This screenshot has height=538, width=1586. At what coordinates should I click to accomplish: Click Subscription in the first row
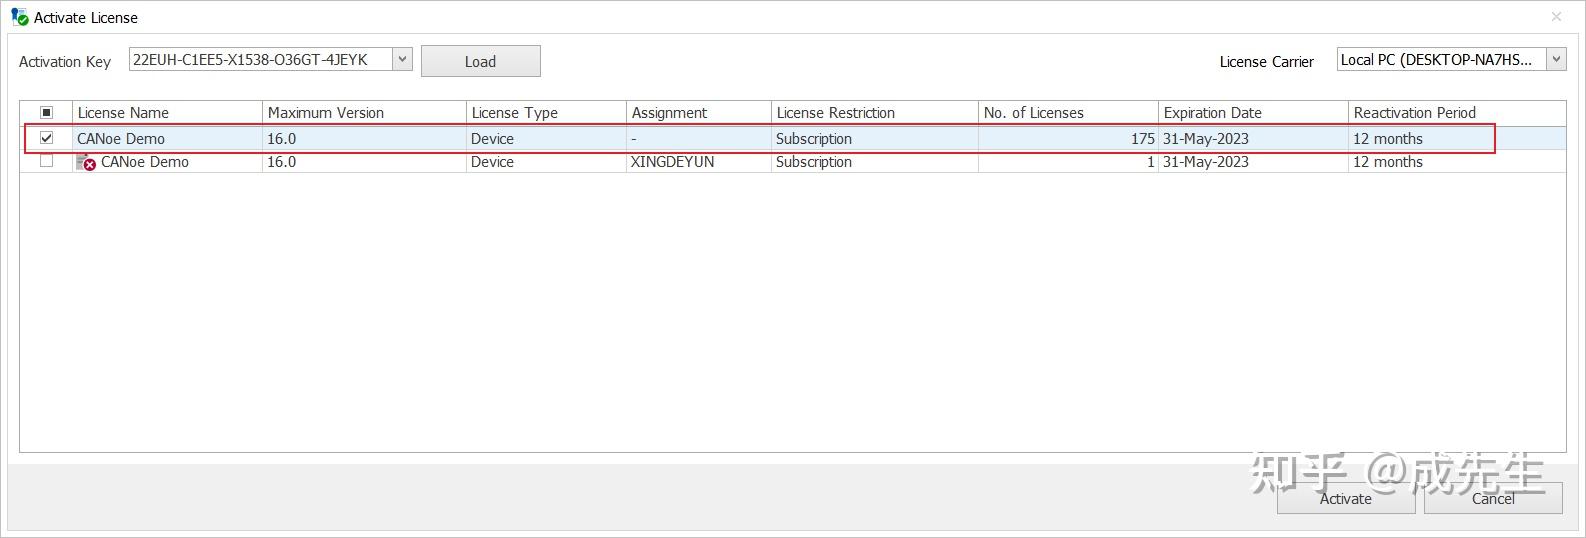point(814,139)
